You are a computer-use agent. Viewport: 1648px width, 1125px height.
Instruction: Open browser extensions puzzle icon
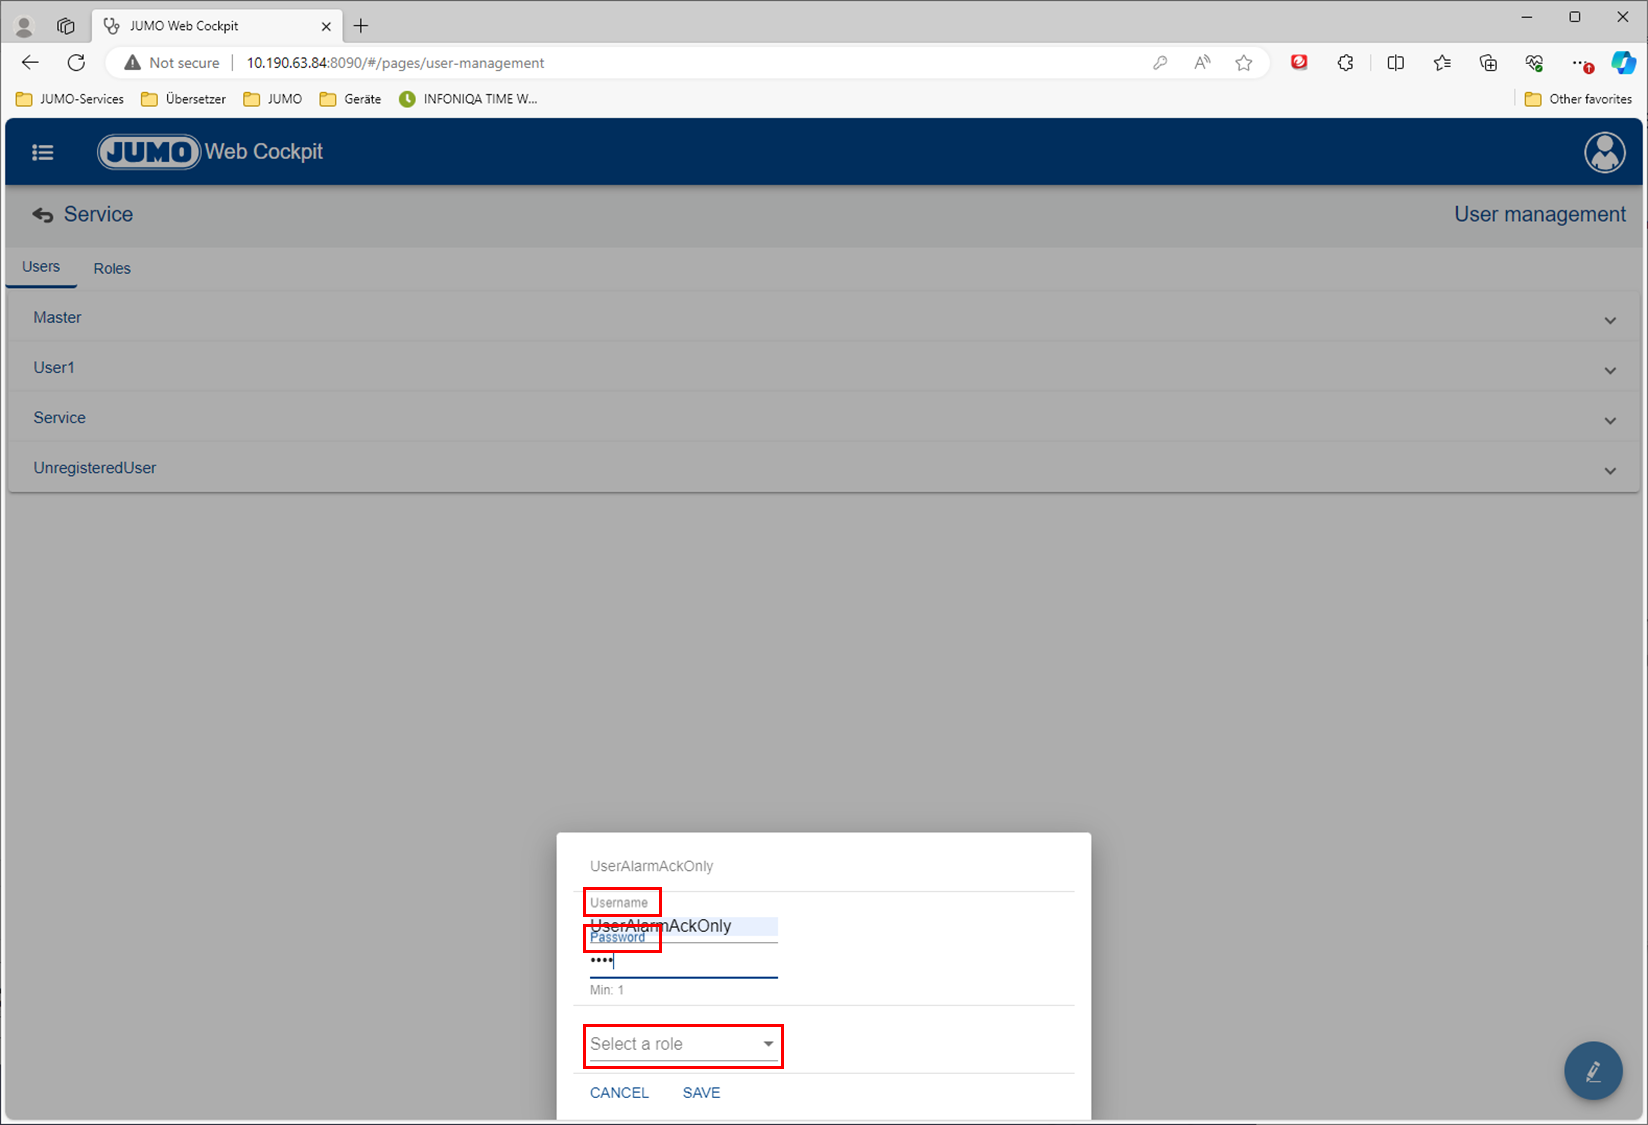pyautogui.click(x=1345, y=63)
